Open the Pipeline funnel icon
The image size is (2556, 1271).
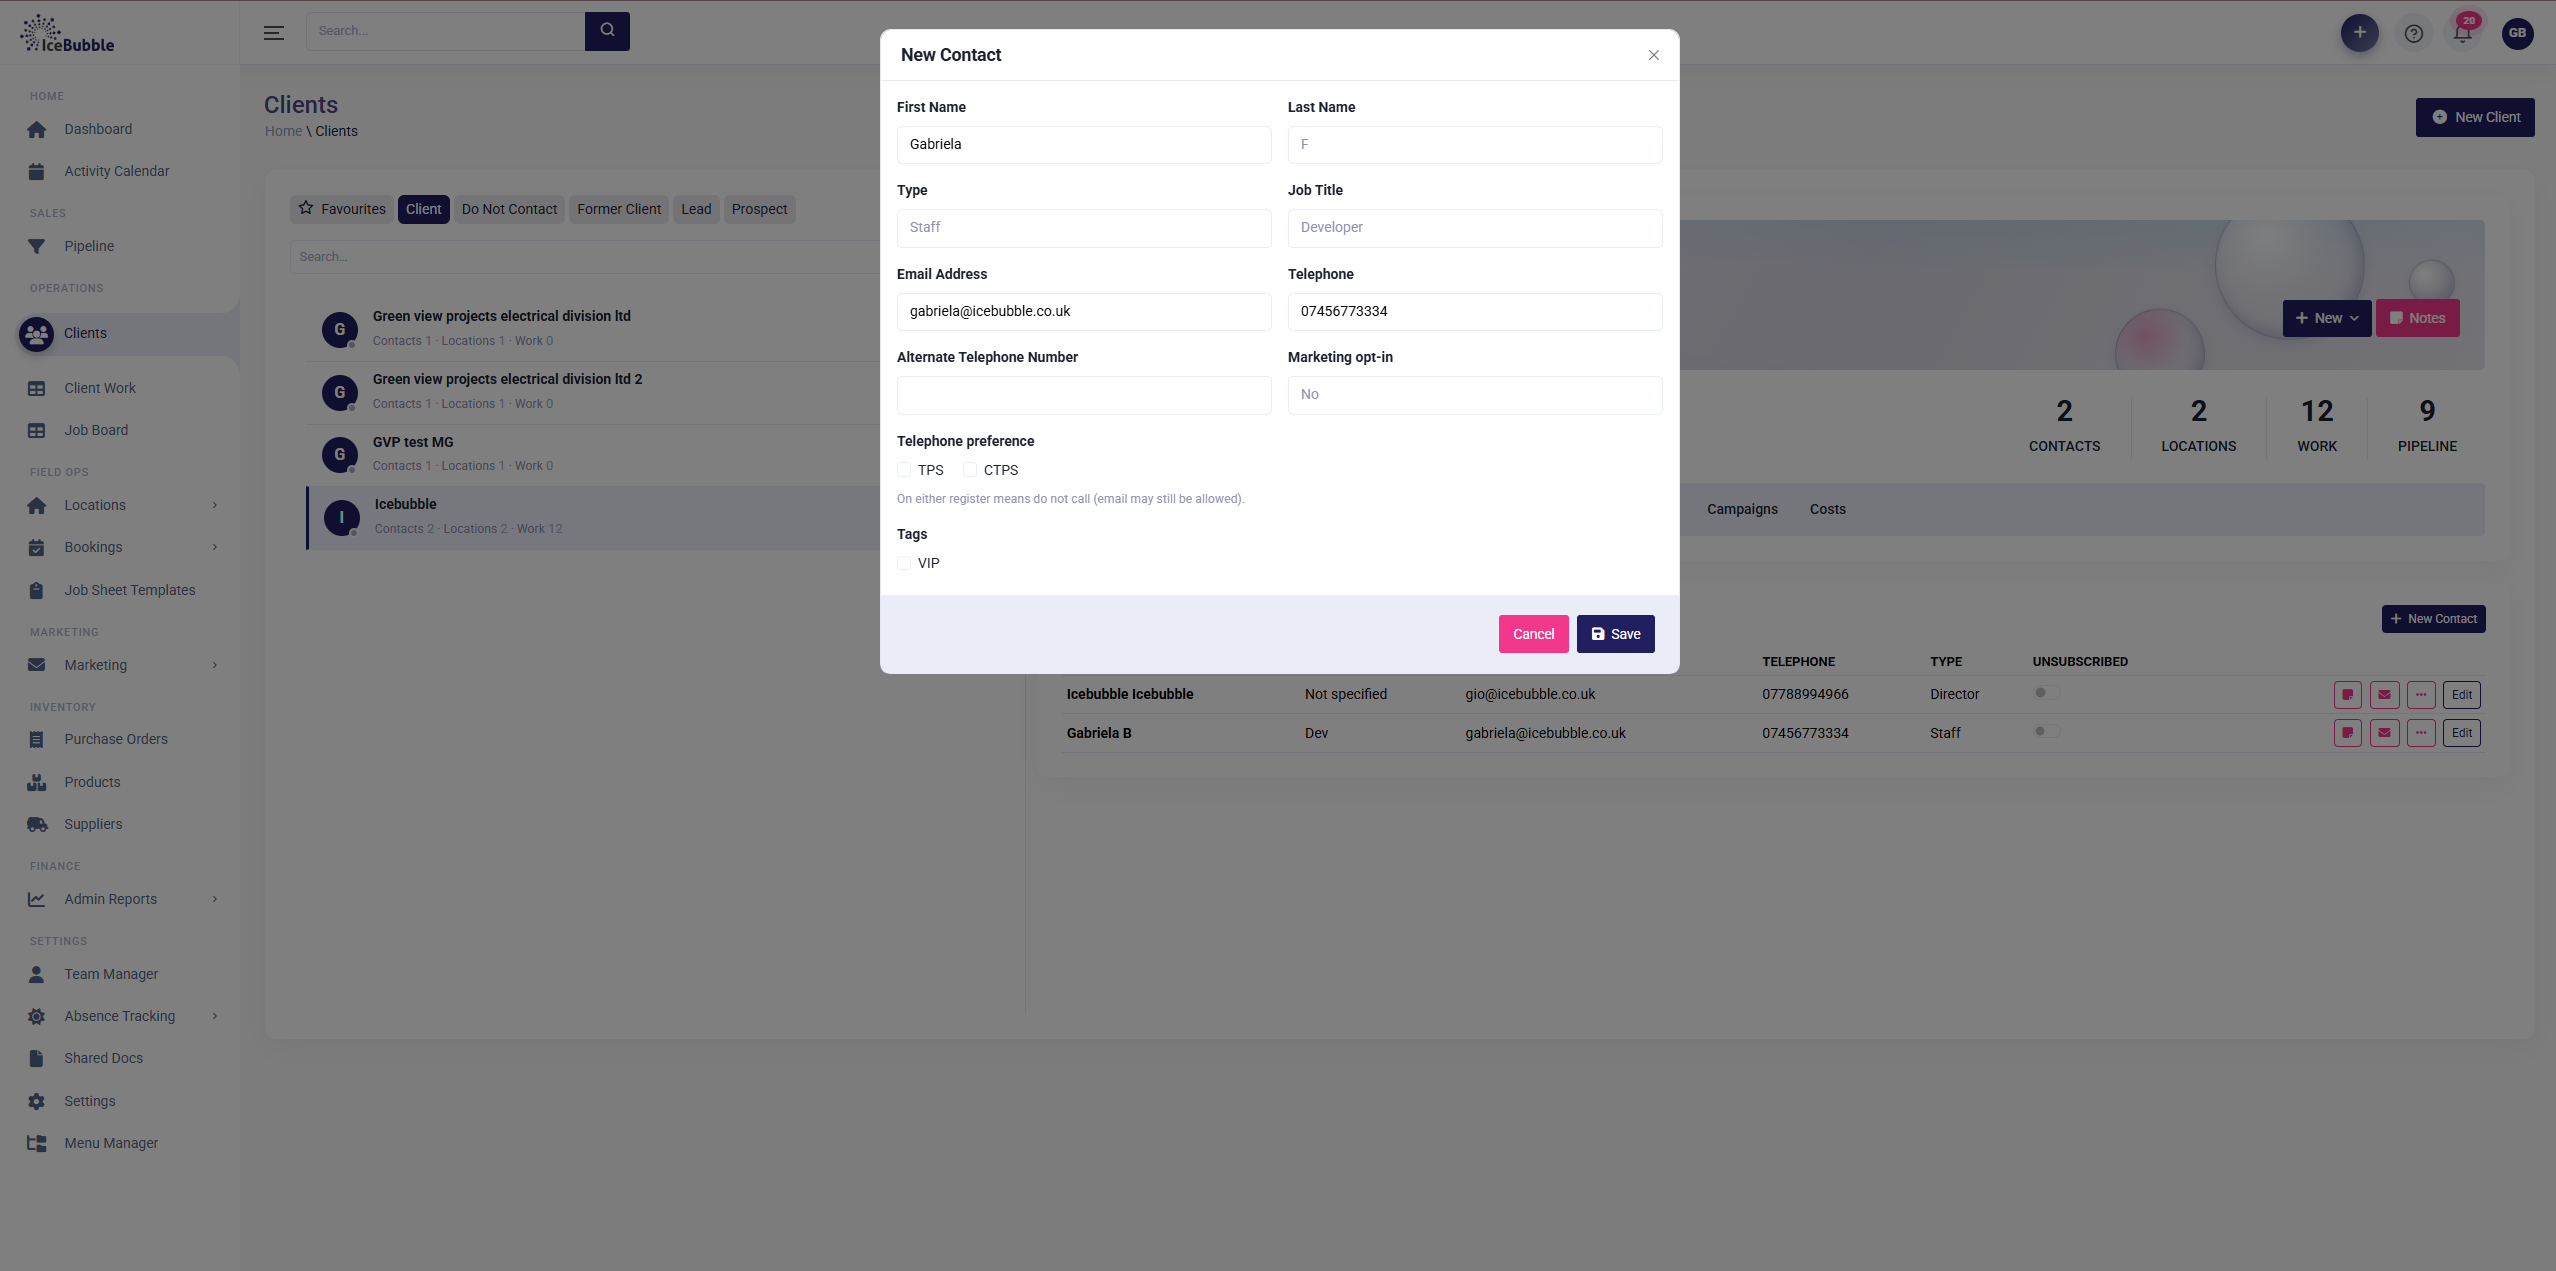point(37,247)
